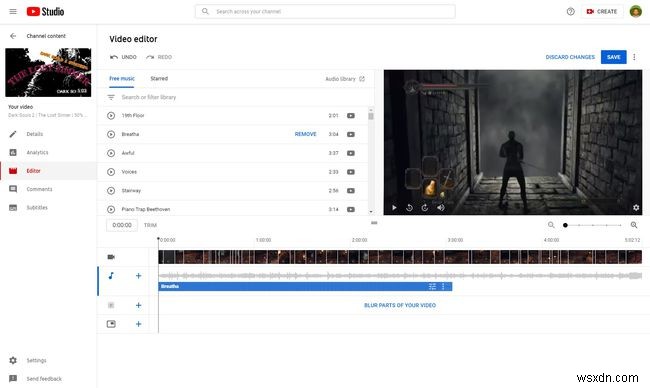Go back to Channel content arrow

[13, 36]
